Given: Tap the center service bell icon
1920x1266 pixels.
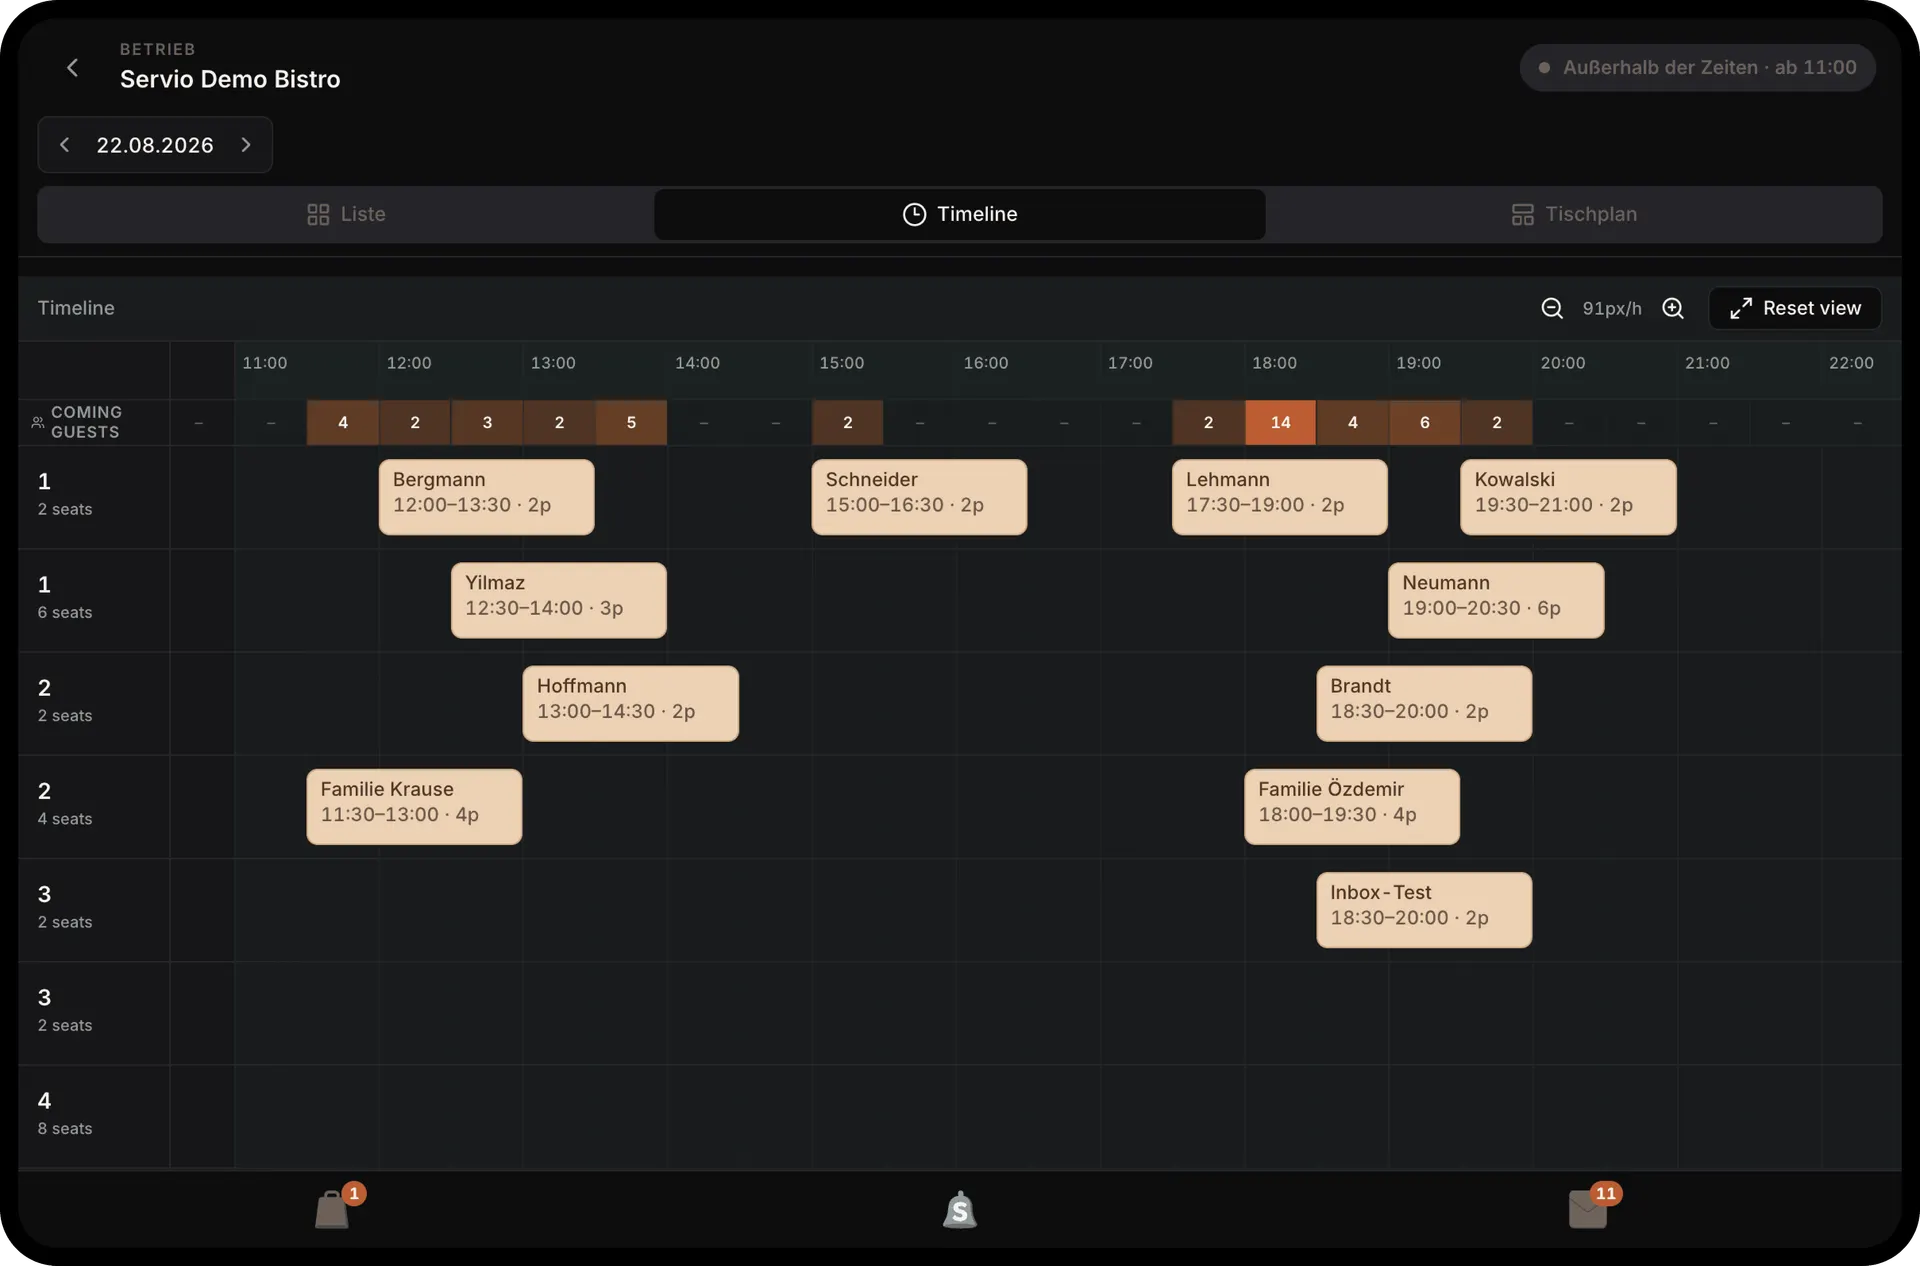Looking at the screenshot, I should click(959, 1210).
